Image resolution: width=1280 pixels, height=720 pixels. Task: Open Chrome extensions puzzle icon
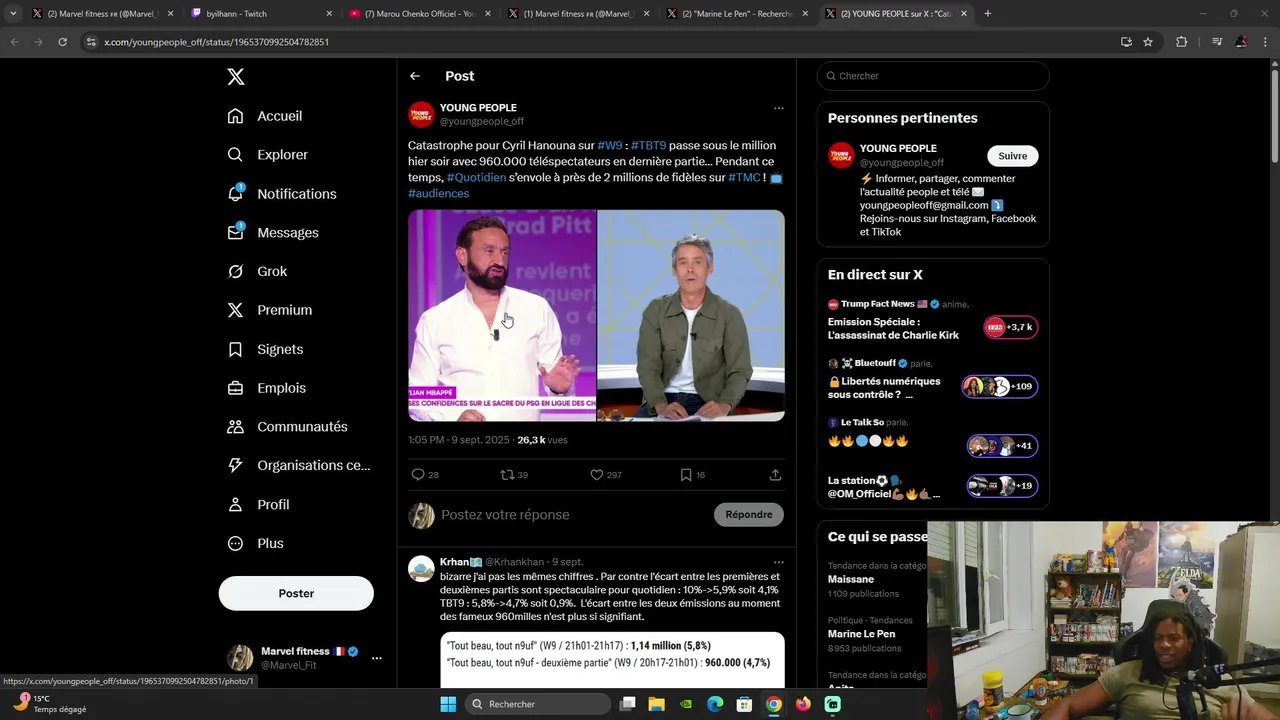click(x=1182, y=42)
